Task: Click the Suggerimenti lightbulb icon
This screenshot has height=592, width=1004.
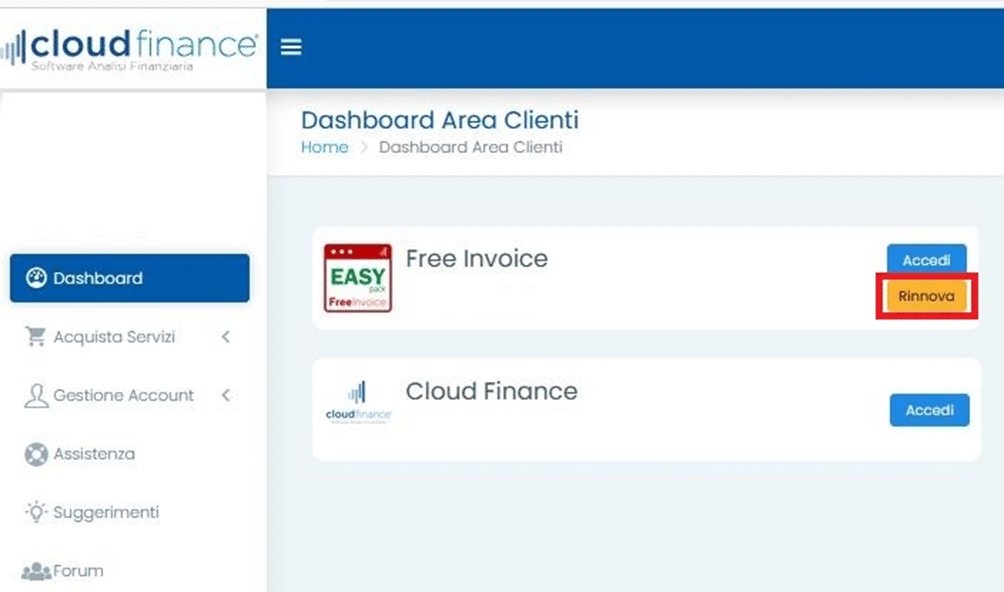Action: pos(36,512)
